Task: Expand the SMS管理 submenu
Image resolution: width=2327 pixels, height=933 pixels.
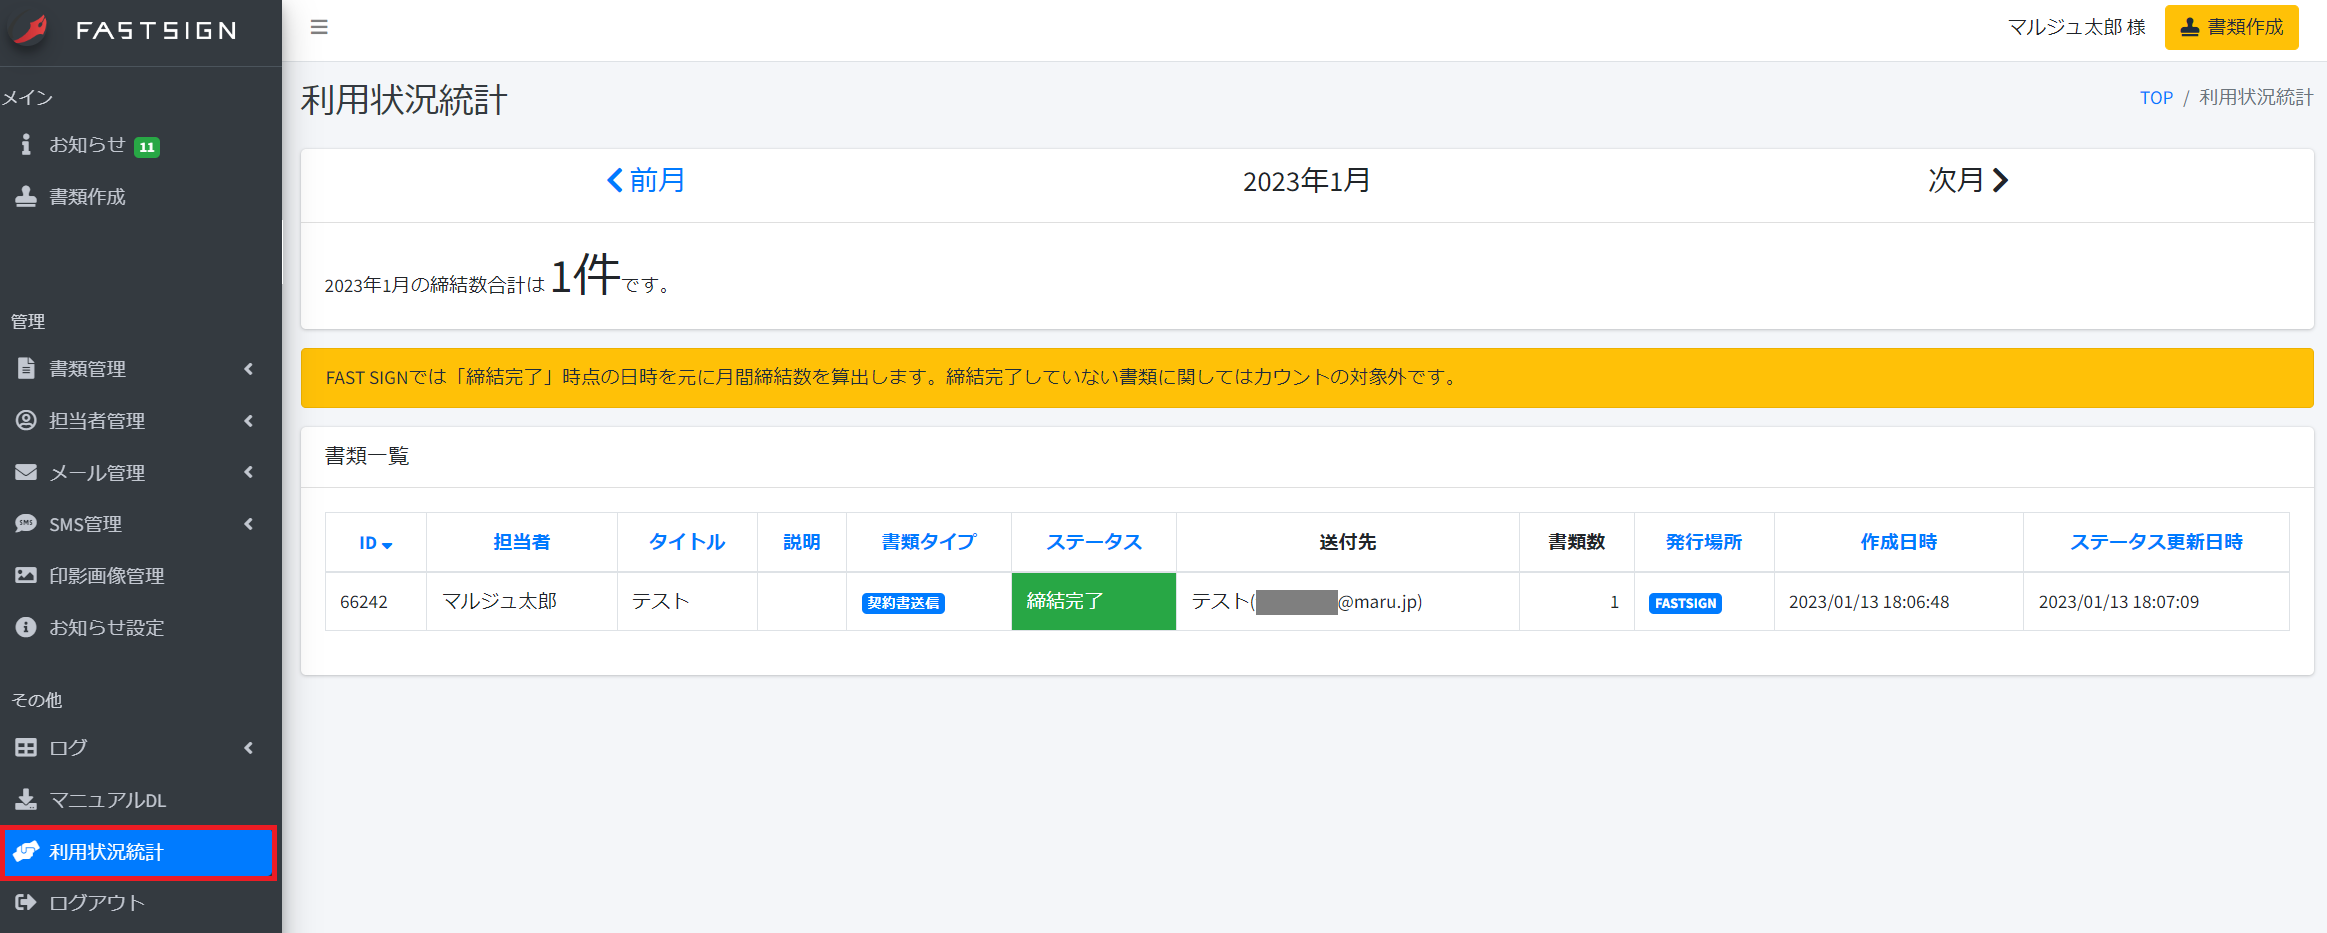Action: (248, 524)
